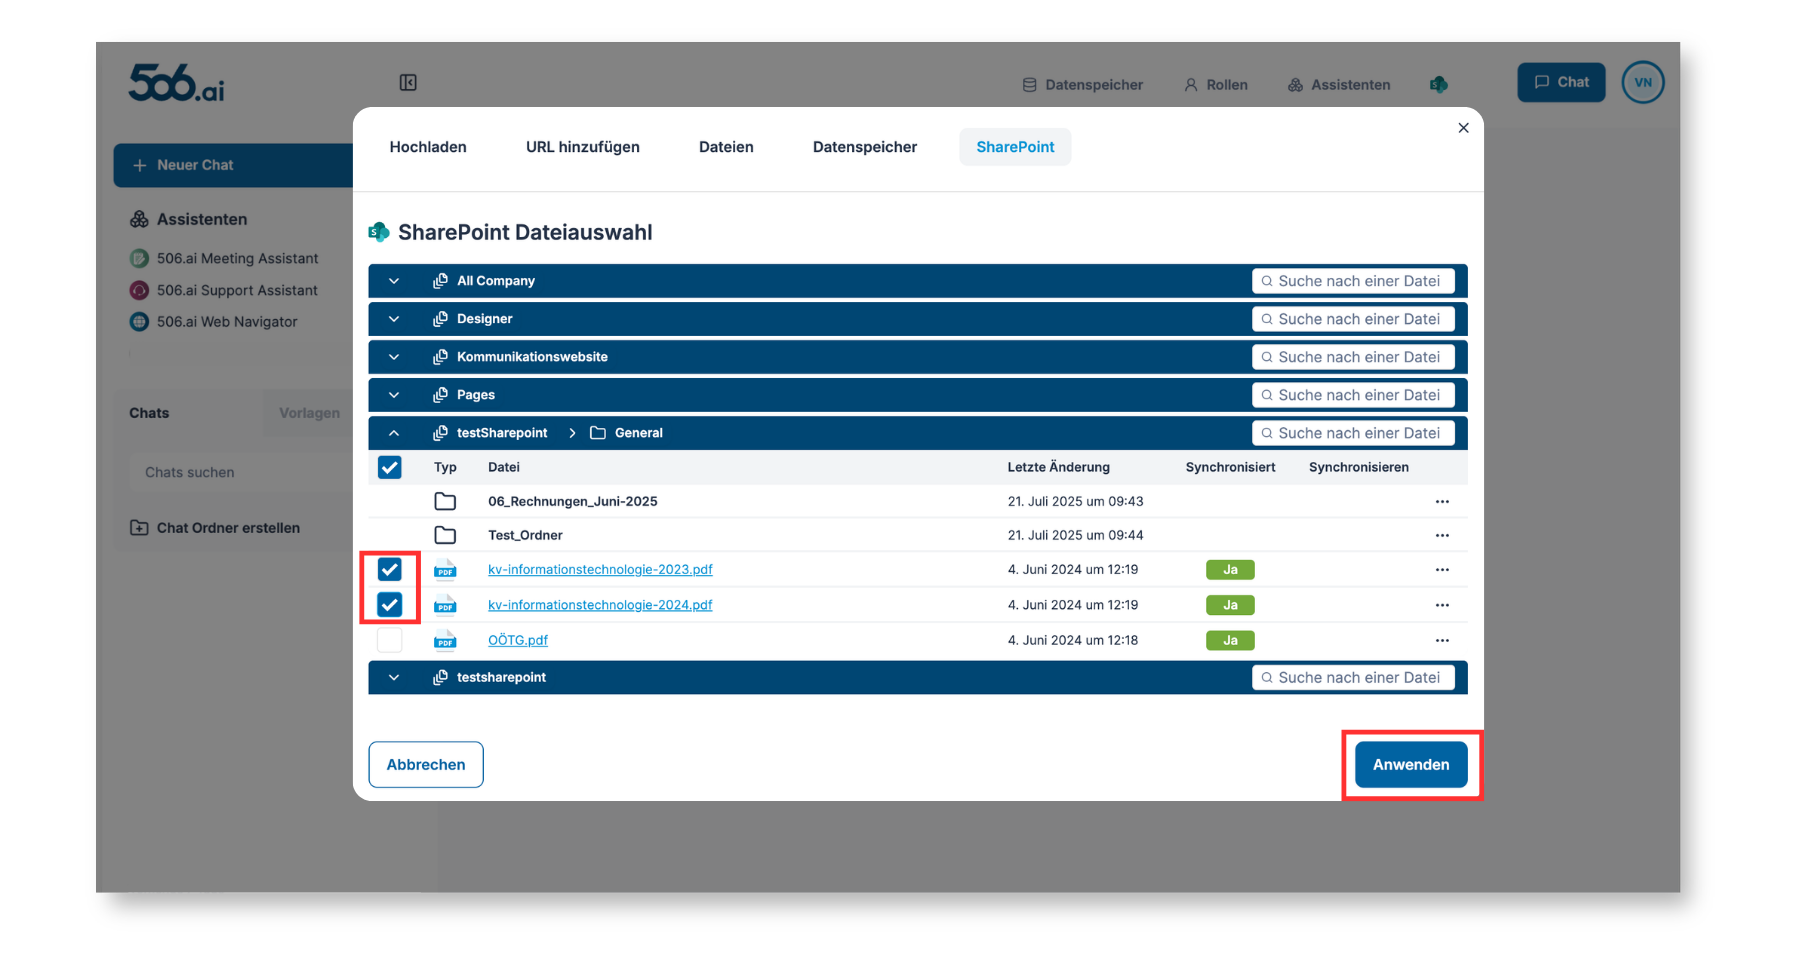
Task: Open Assistenten in top navigation
Action: pyautogui.click(x=1339, y=85)
